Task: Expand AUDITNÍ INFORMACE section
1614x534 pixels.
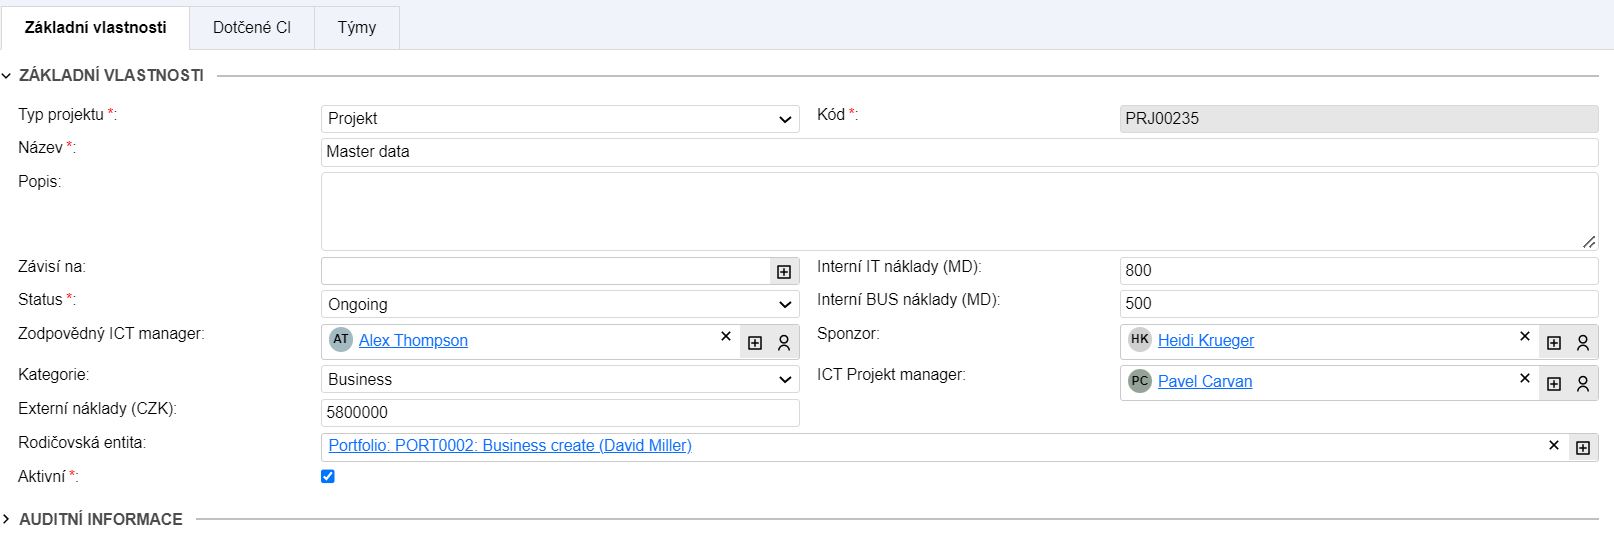Action: point(7,519)
